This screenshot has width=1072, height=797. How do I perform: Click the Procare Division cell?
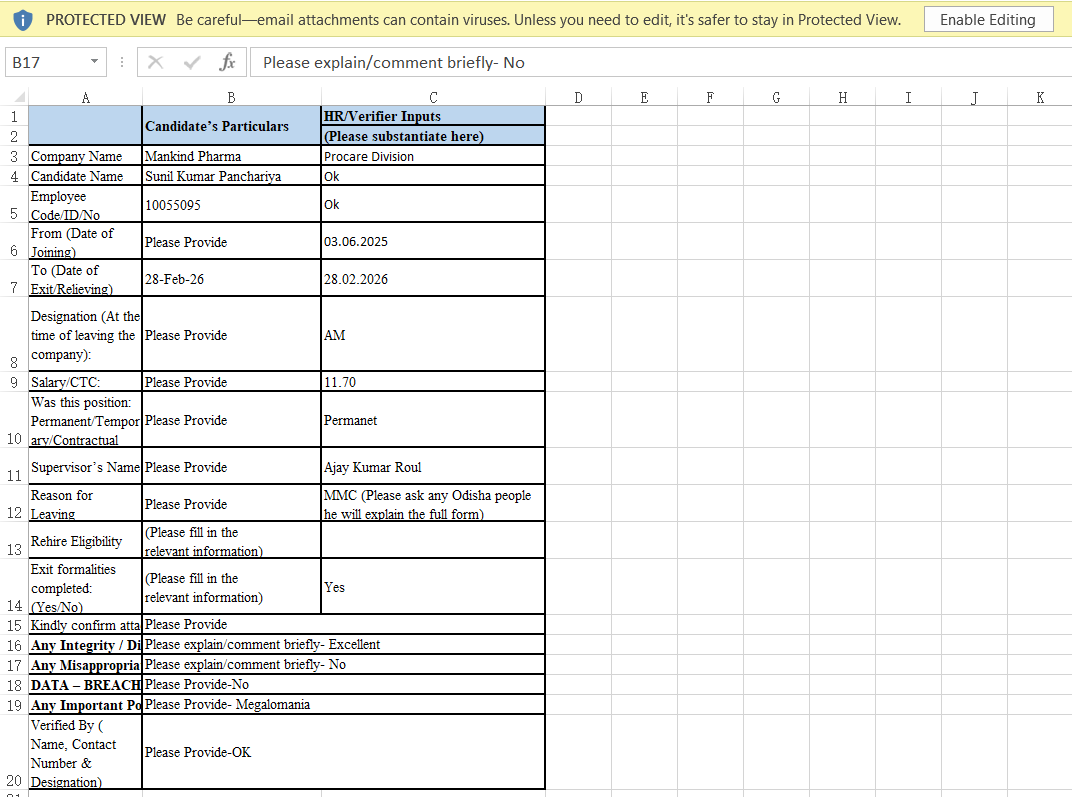tap(433, 156)
